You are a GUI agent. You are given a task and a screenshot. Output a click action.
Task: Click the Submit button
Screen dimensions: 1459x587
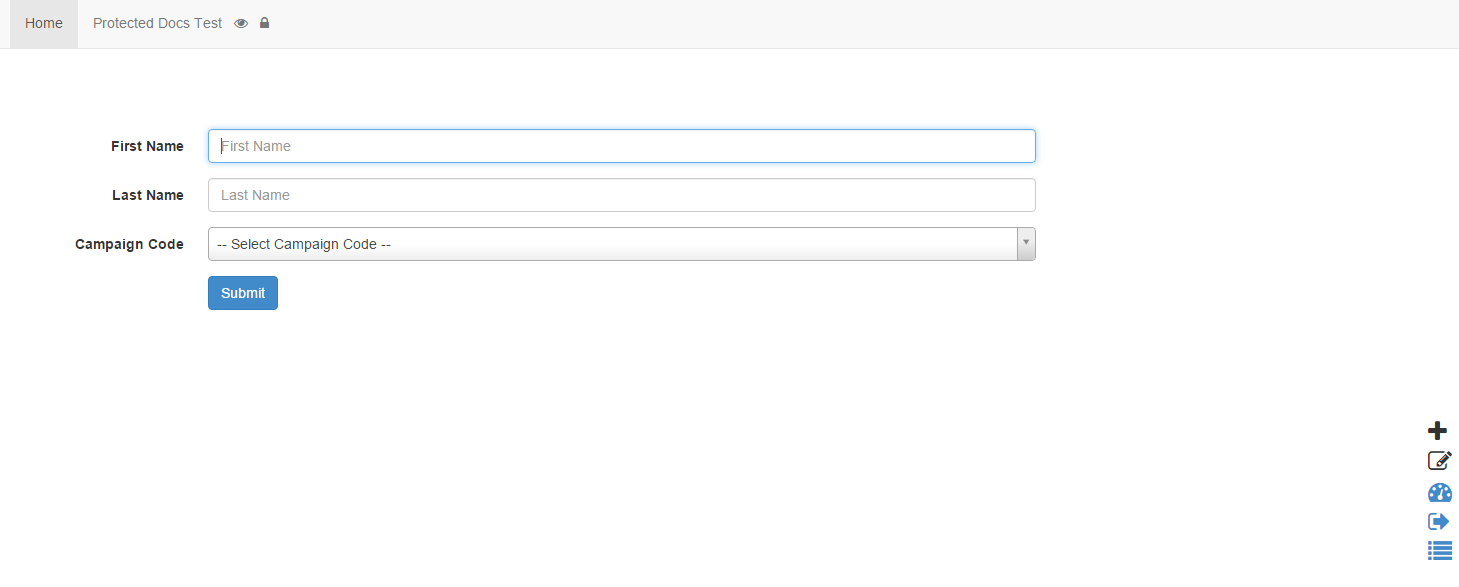[x=242, y=292]
